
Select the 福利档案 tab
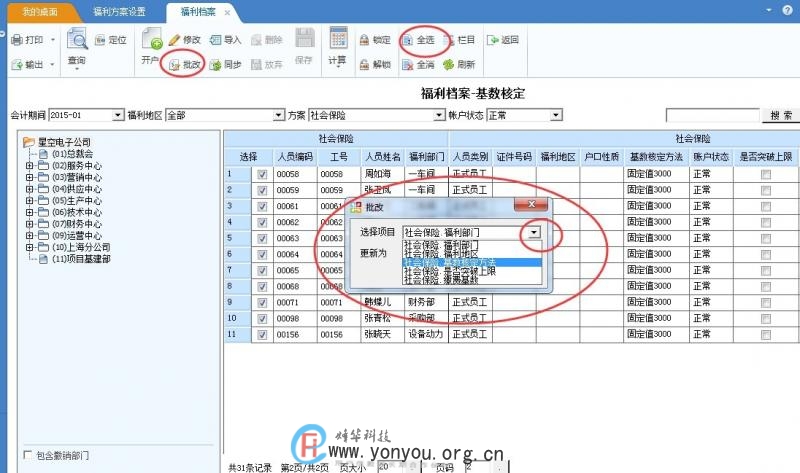198,12
